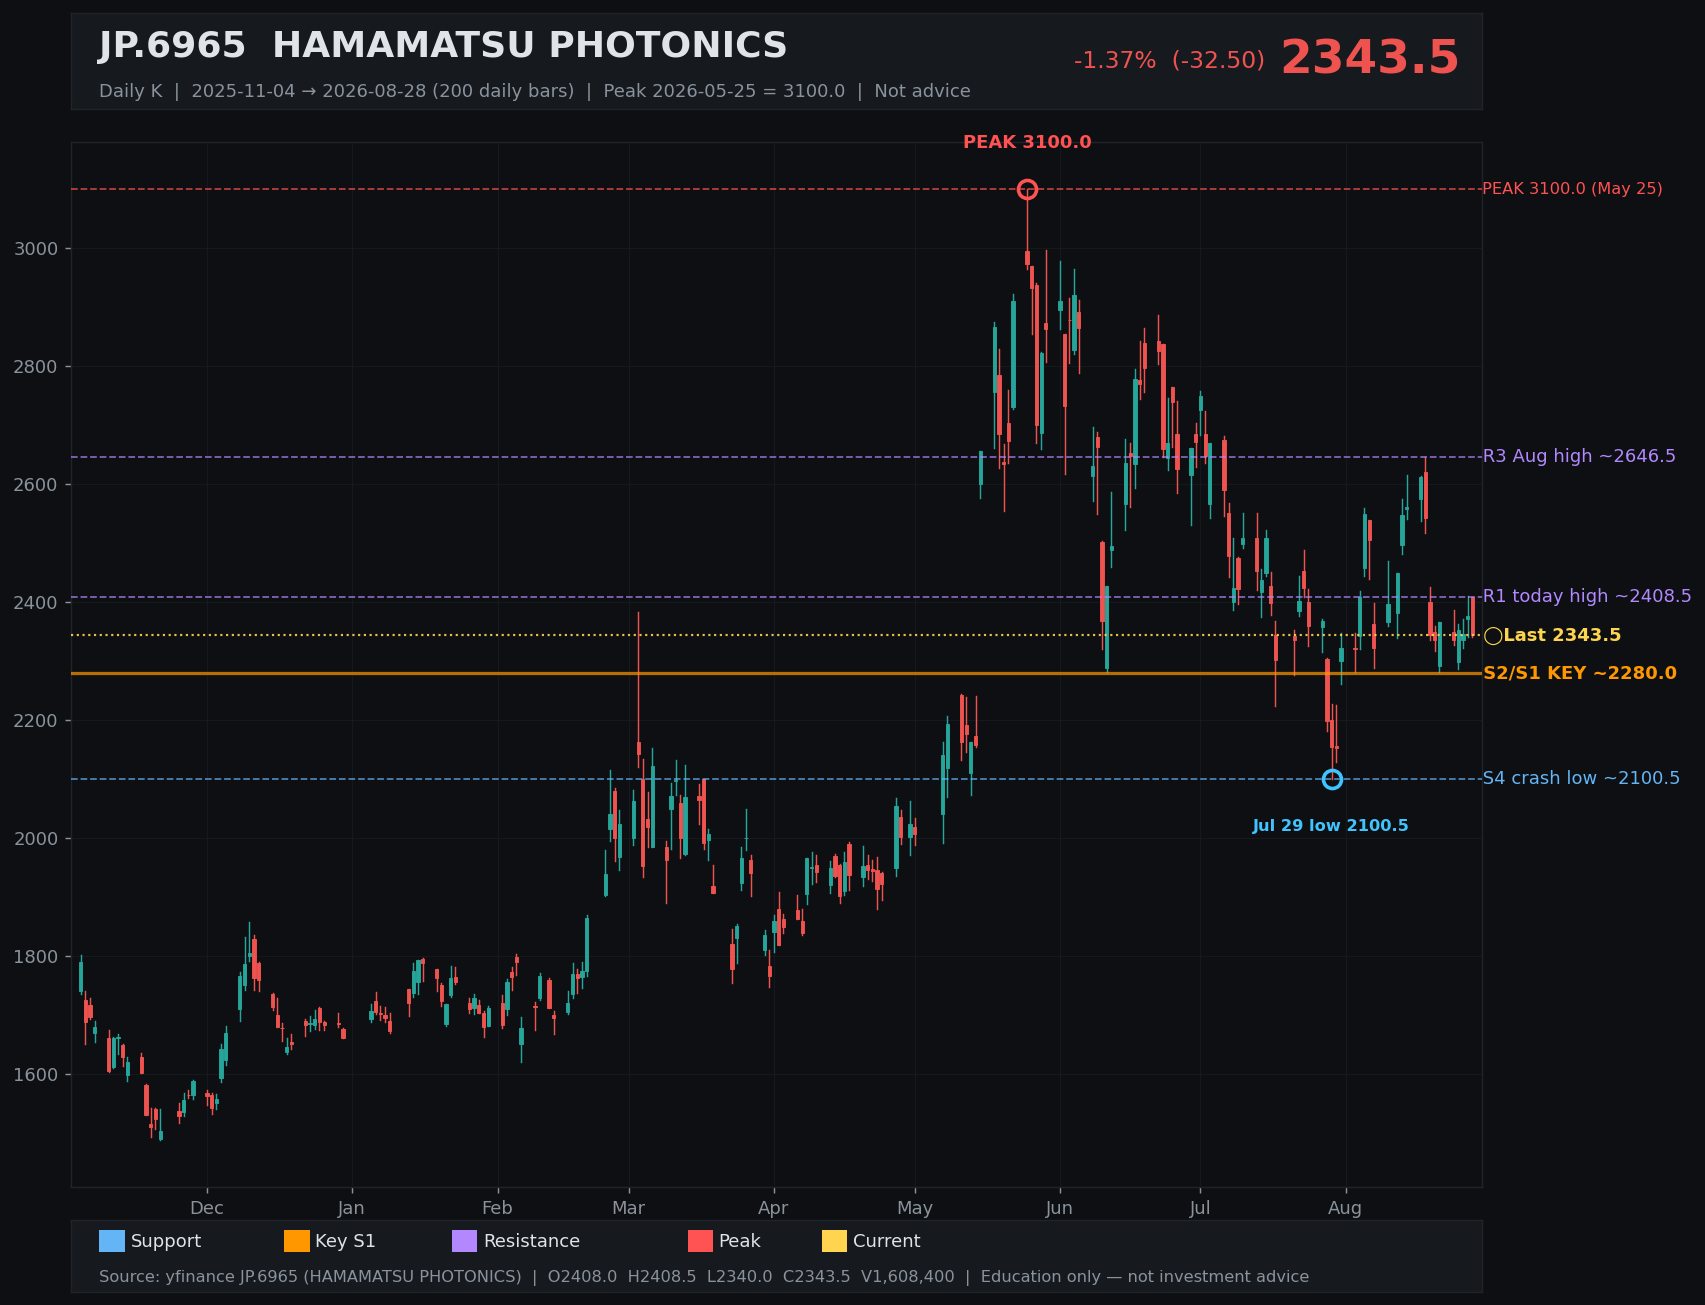Click the red Peak legend swatch
Viewport: 1705px width, 1305px height.
tap(700, 1241)
